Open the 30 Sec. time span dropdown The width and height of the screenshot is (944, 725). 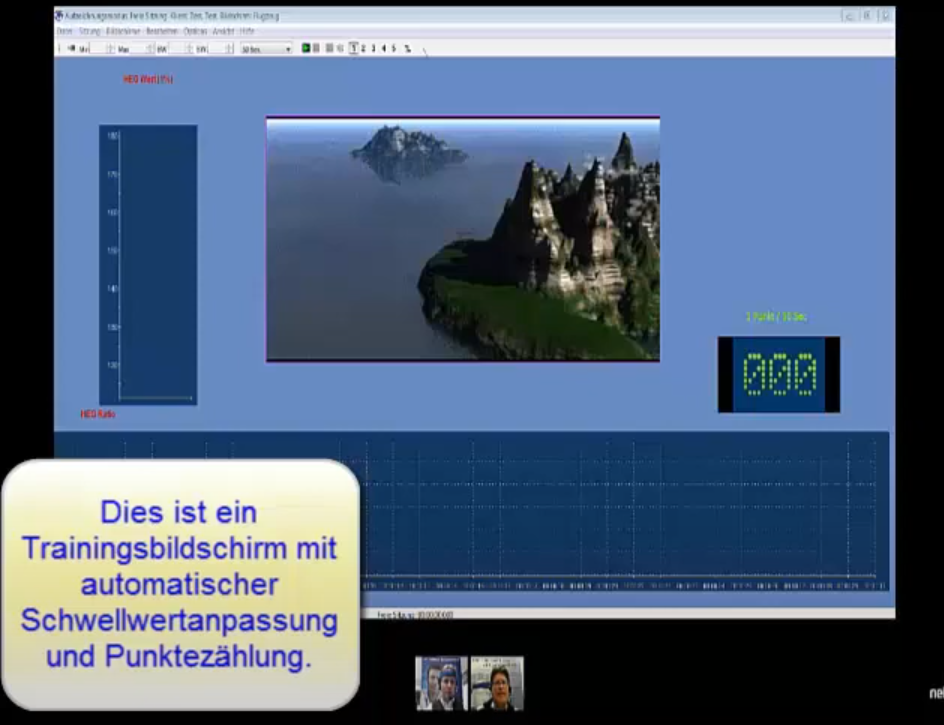(266, 49)
